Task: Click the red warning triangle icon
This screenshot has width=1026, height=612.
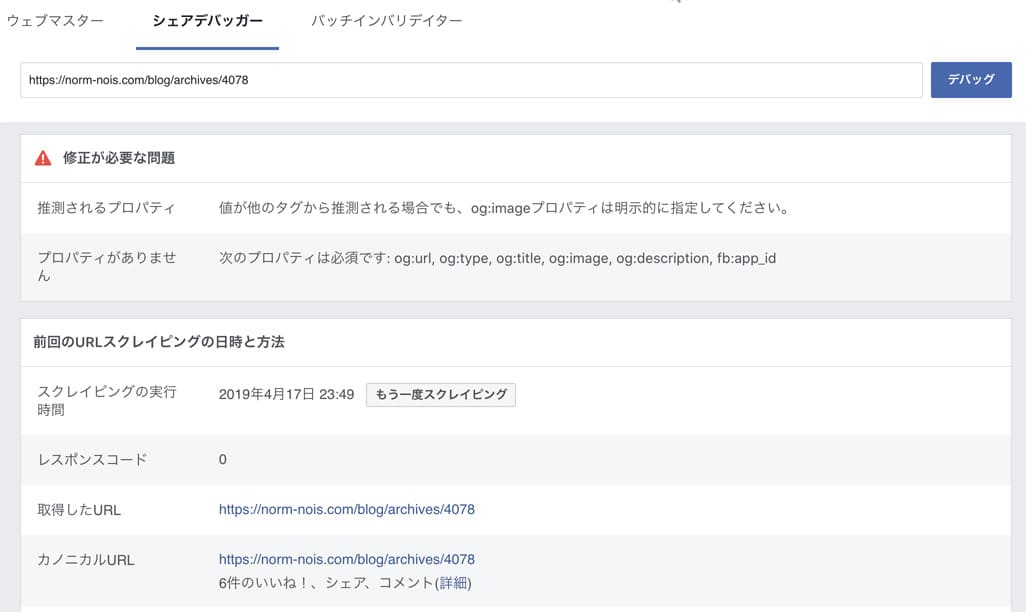Action: (43, 158)
